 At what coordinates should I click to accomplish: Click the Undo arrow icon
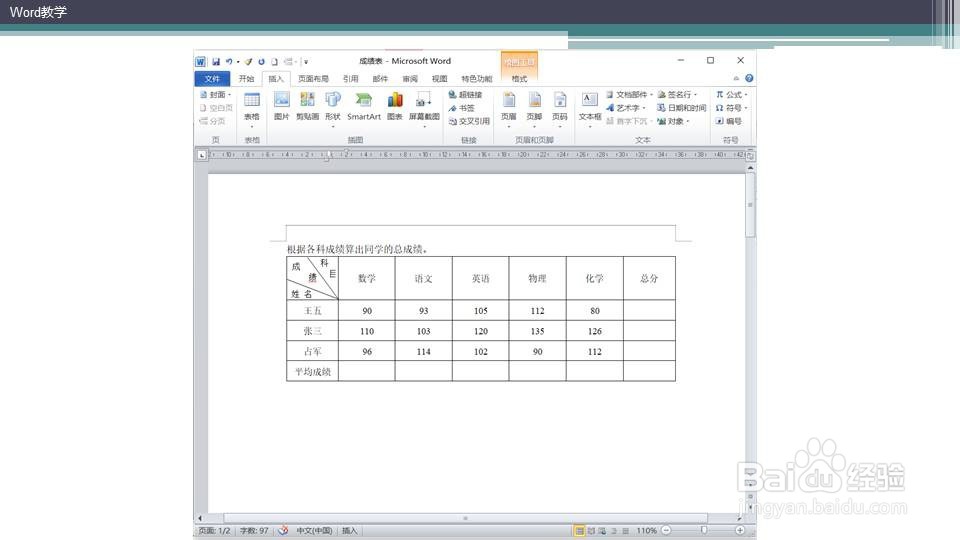[229, 62]
